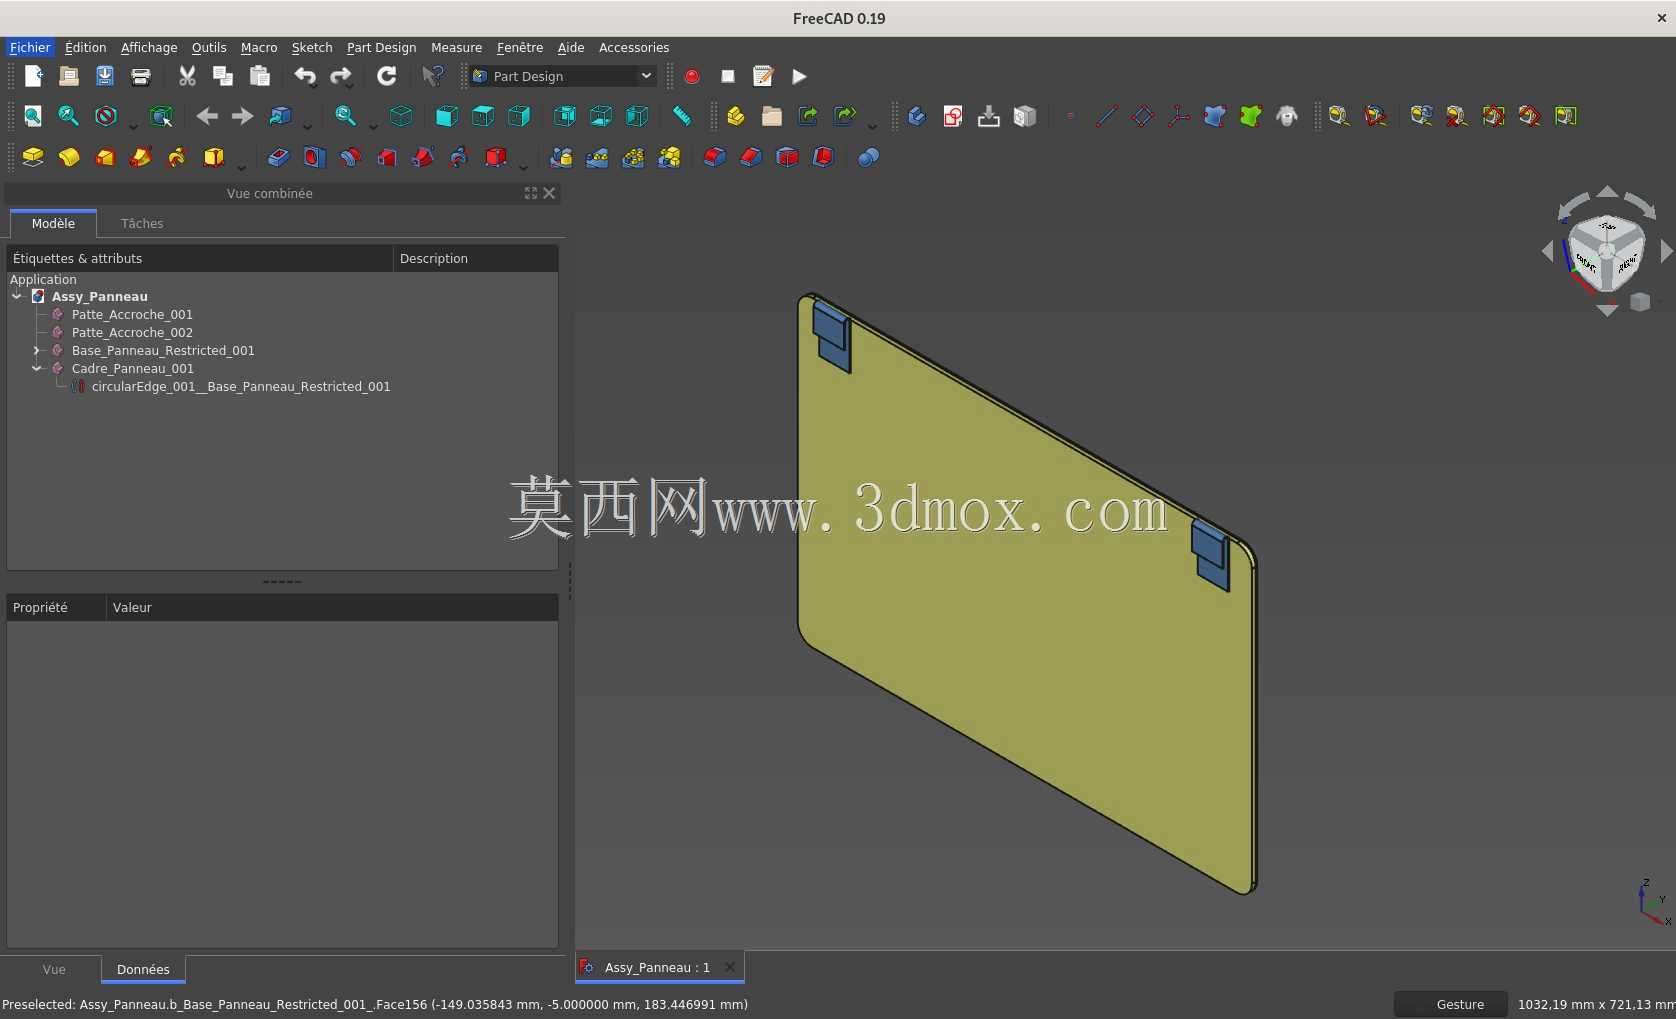Collapse Cadre_Panneau_001 in the tree
The height and width of the screenshot is (1019, 1676).
tap(37, 368)
